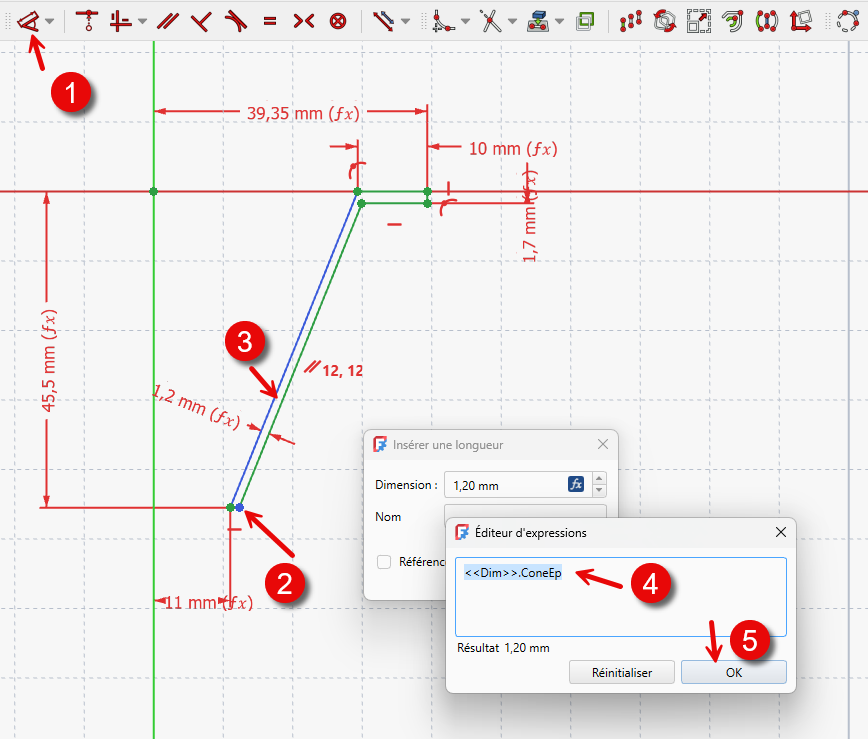Image resolution: width=868 pixels, height=739 pixels.
Task: Click the fx expression button in Dimension field
Action: click(x=576, y=485)
